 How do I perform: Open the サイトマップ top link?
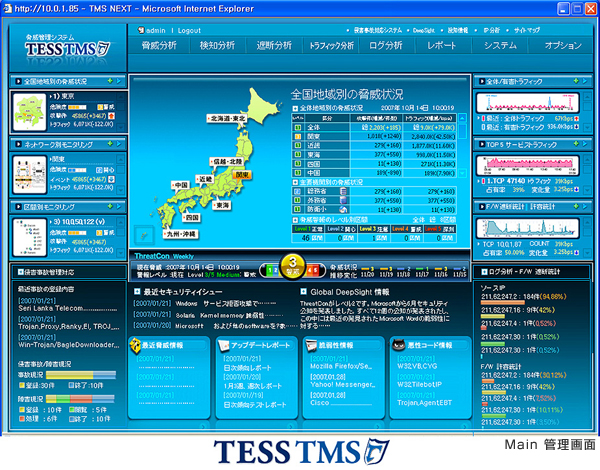527,30
